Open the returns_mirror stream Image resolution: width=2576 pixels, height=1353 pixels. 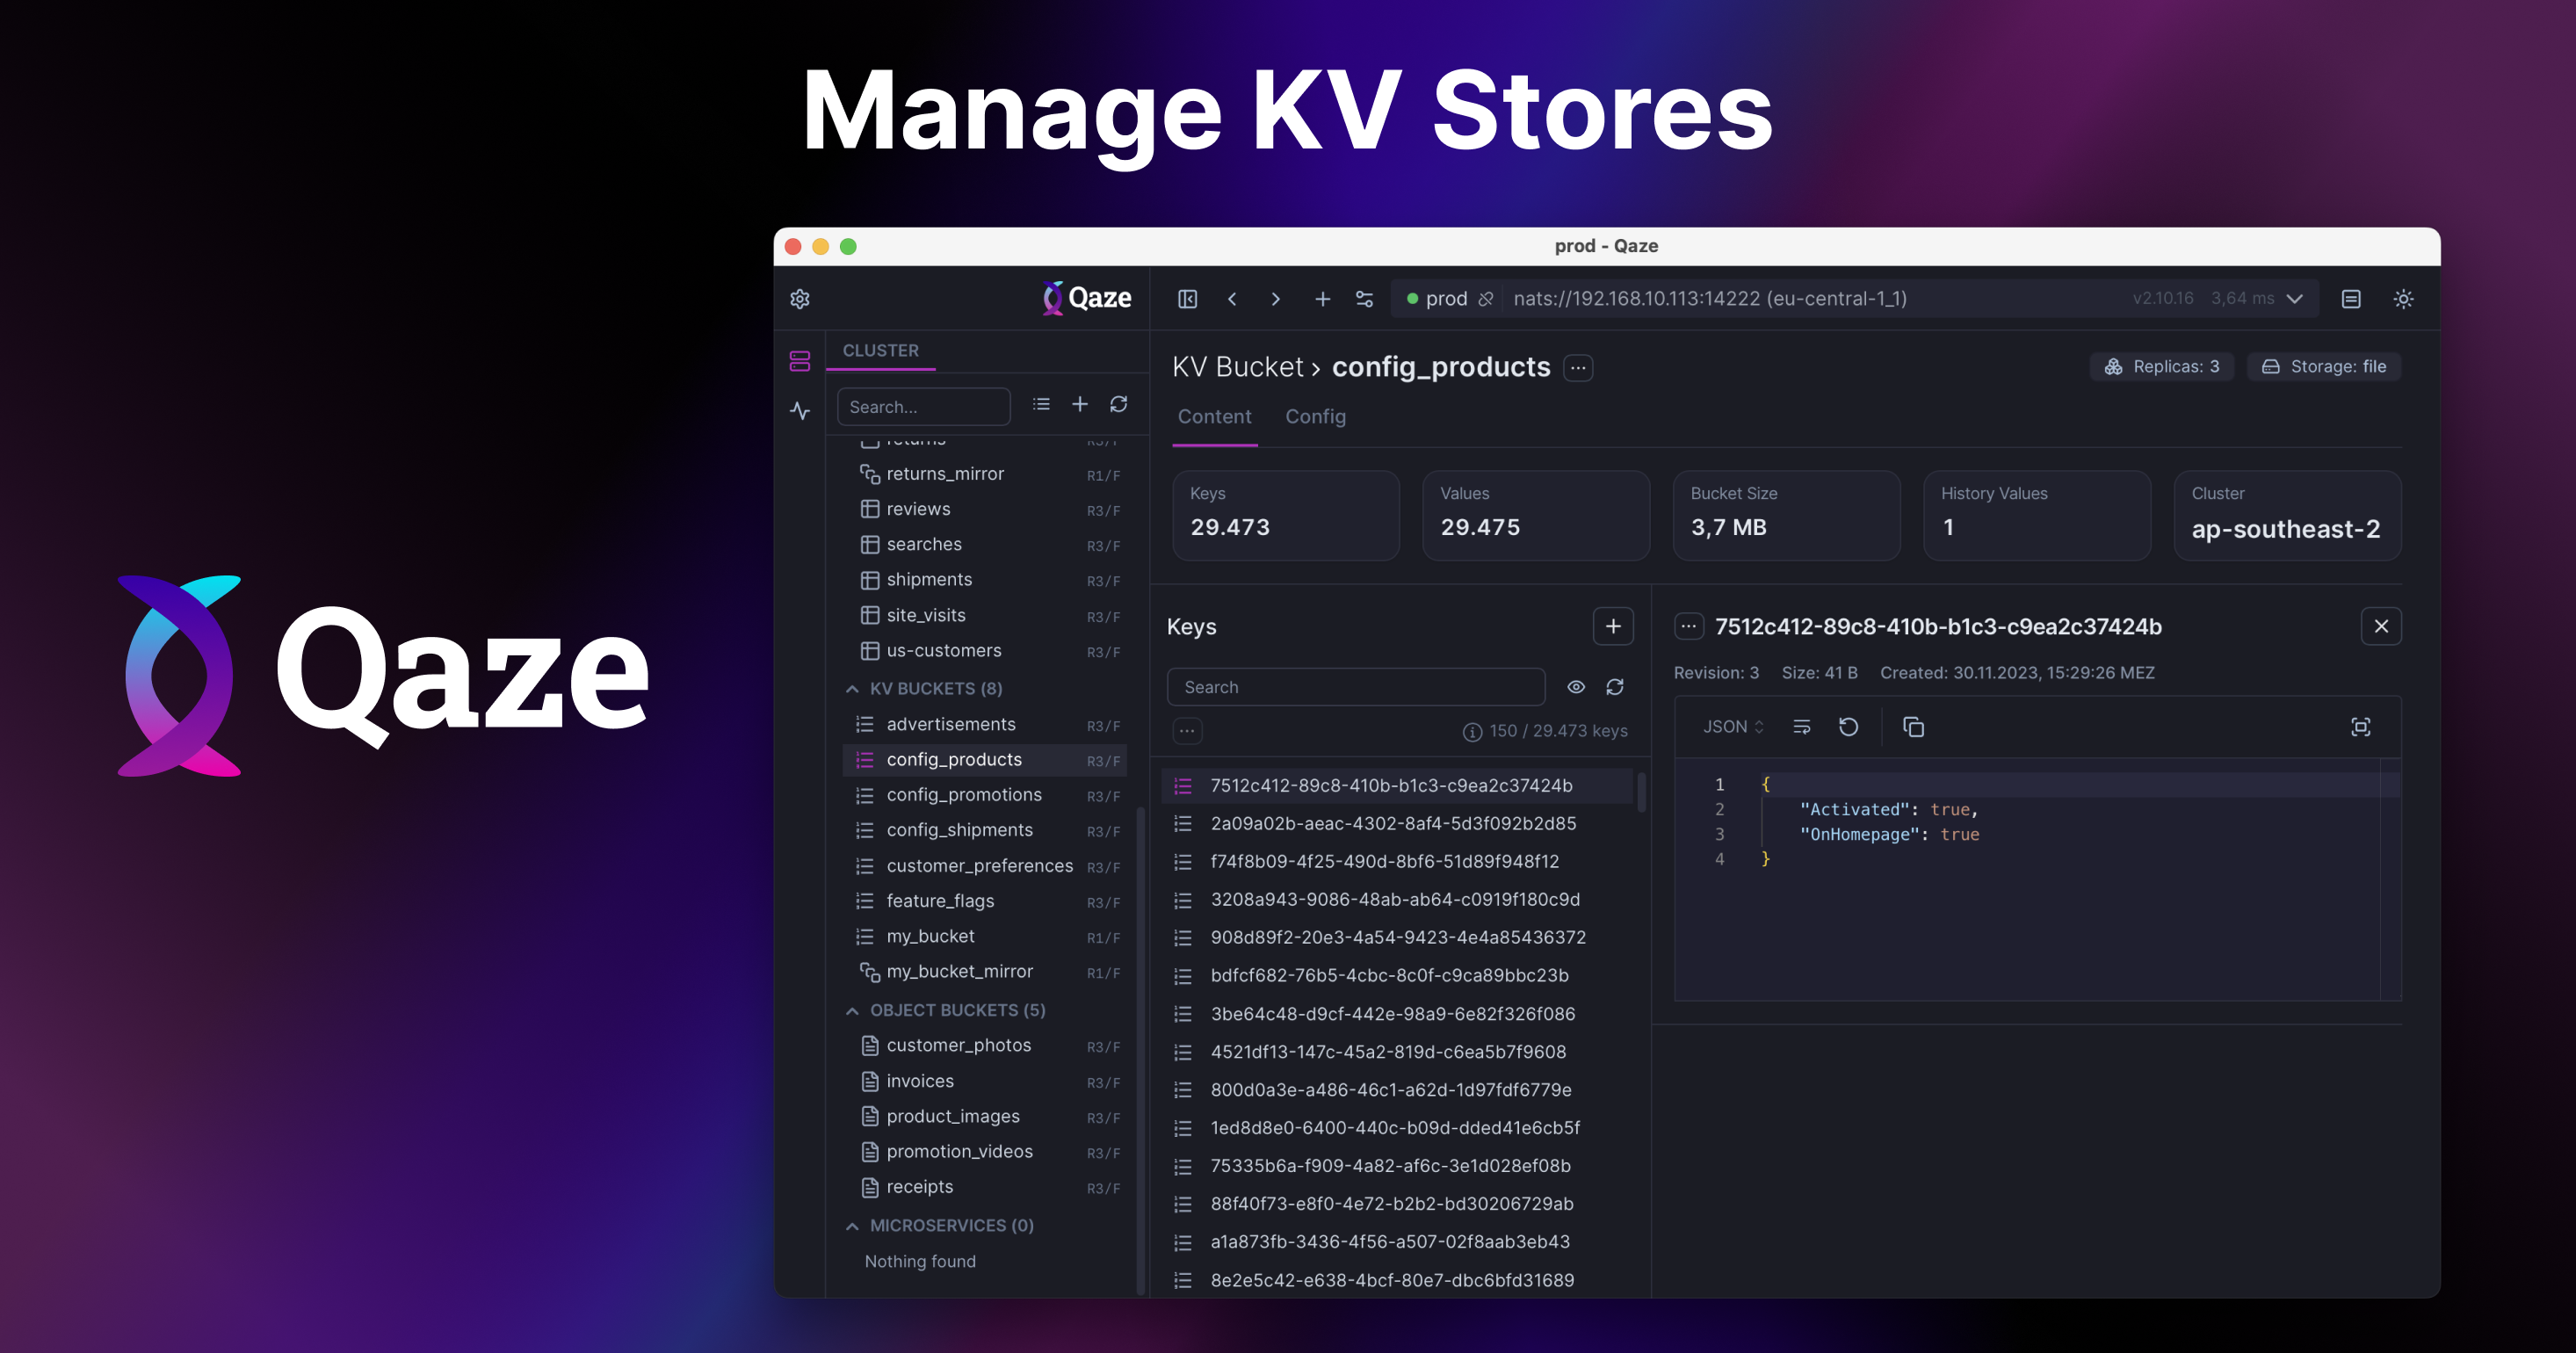coord(985,474)
